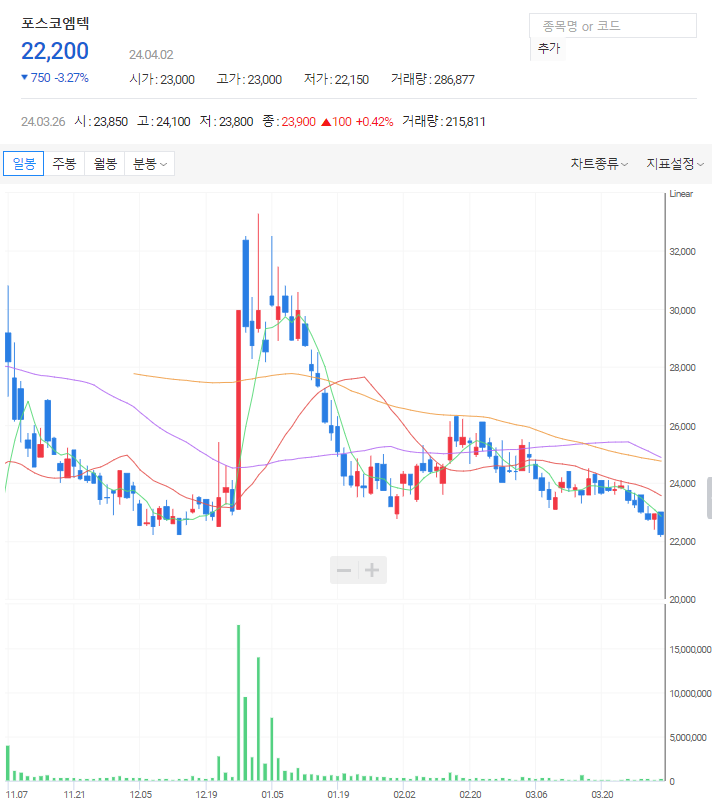Click the 포스코엠텍 stock name
The image size is (712, 806).
(56, 23)
